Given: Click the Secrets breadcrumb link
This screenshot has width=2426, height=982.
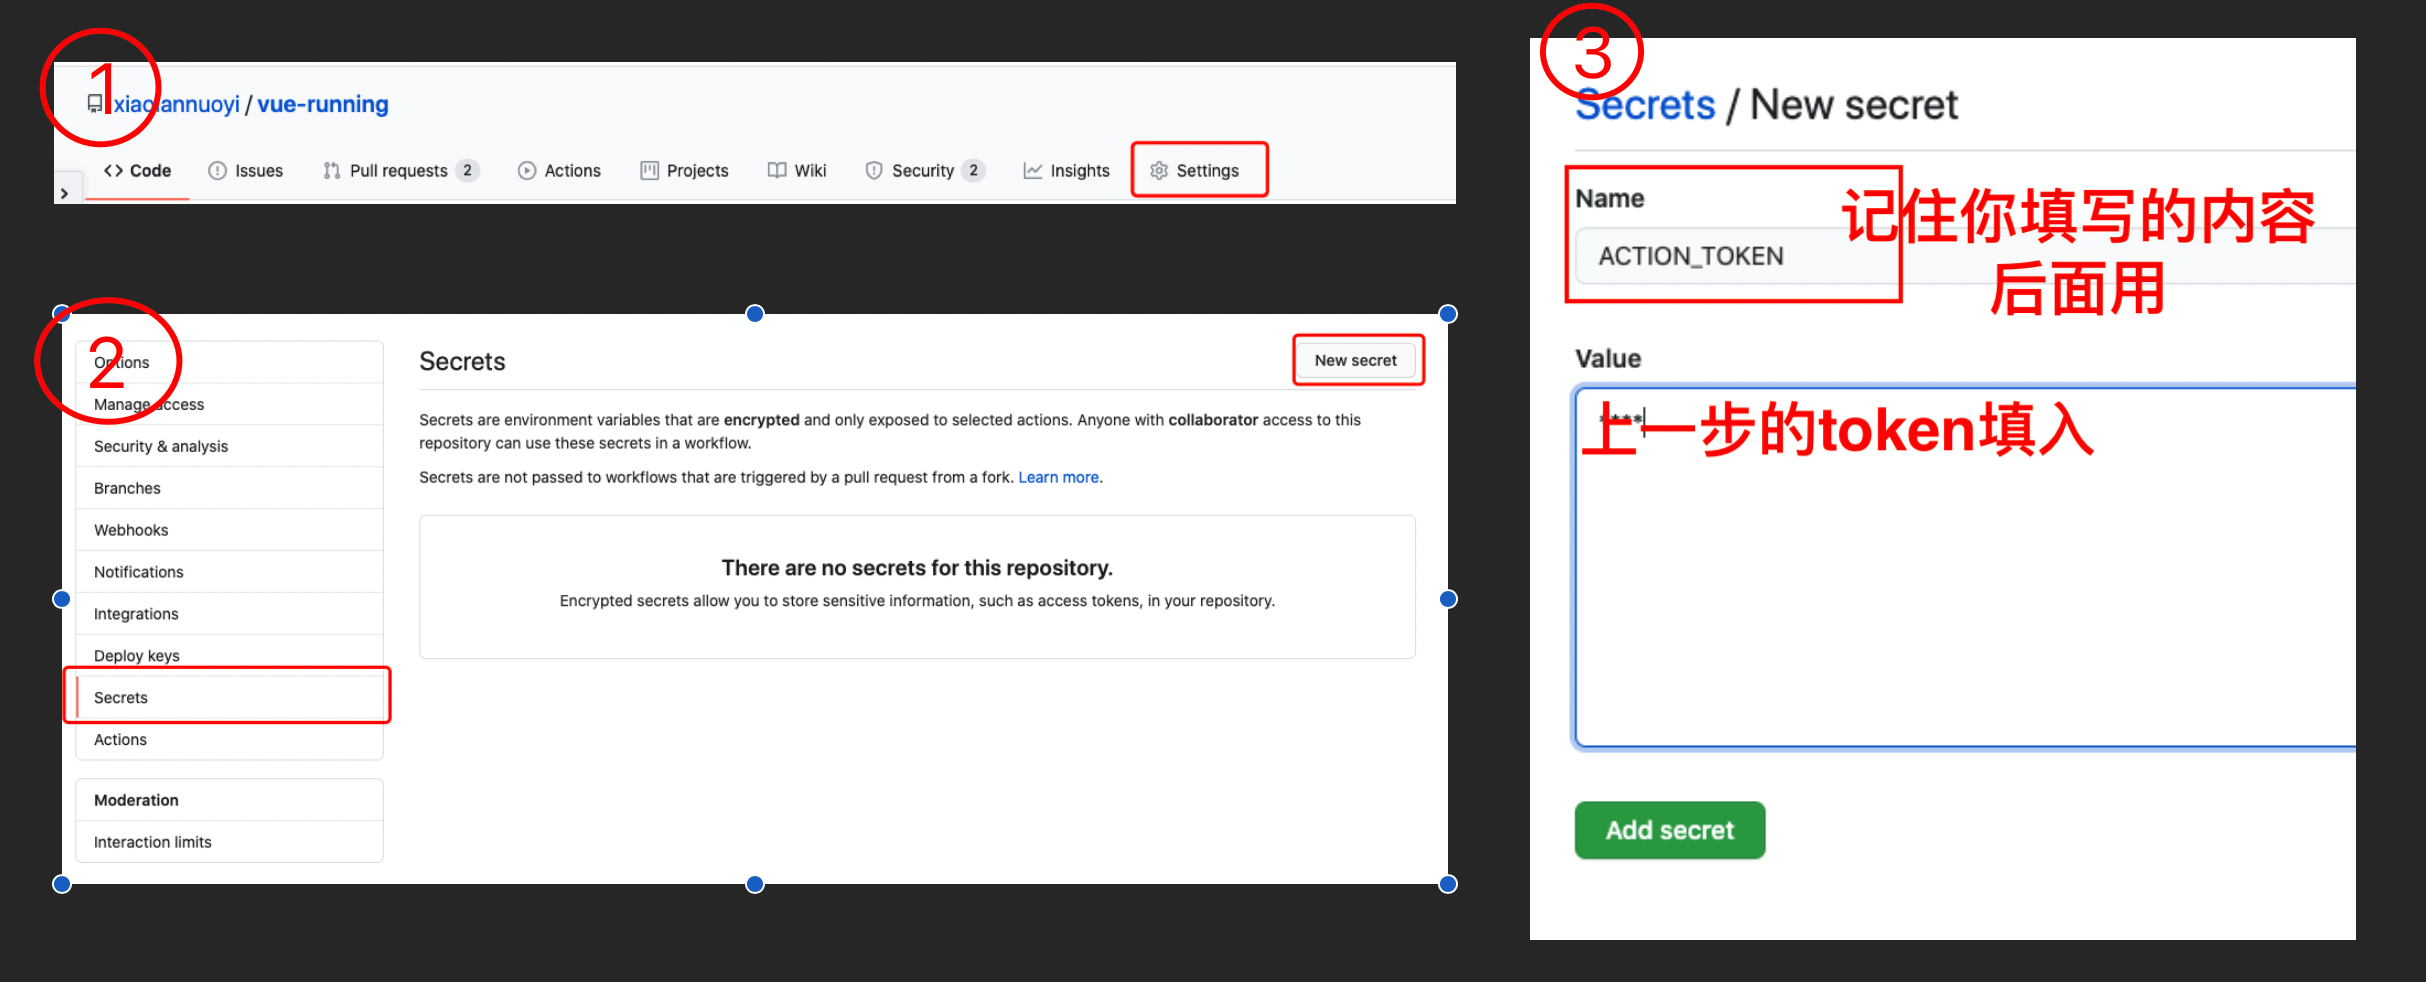Looking at the screenshot, I should (x=1645, y=105).
